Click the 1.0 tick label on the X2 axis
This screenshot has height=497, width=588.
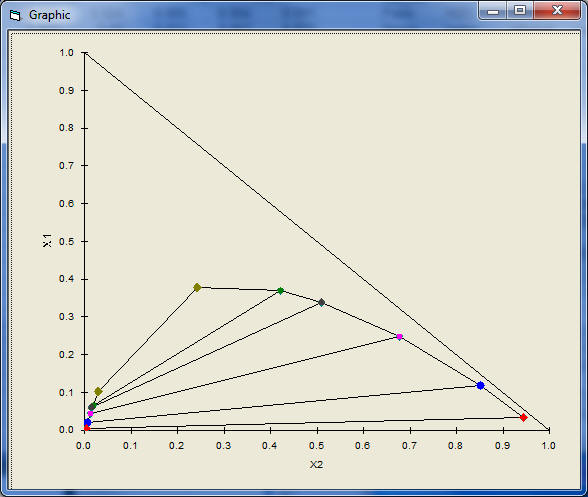pos(548,446)
